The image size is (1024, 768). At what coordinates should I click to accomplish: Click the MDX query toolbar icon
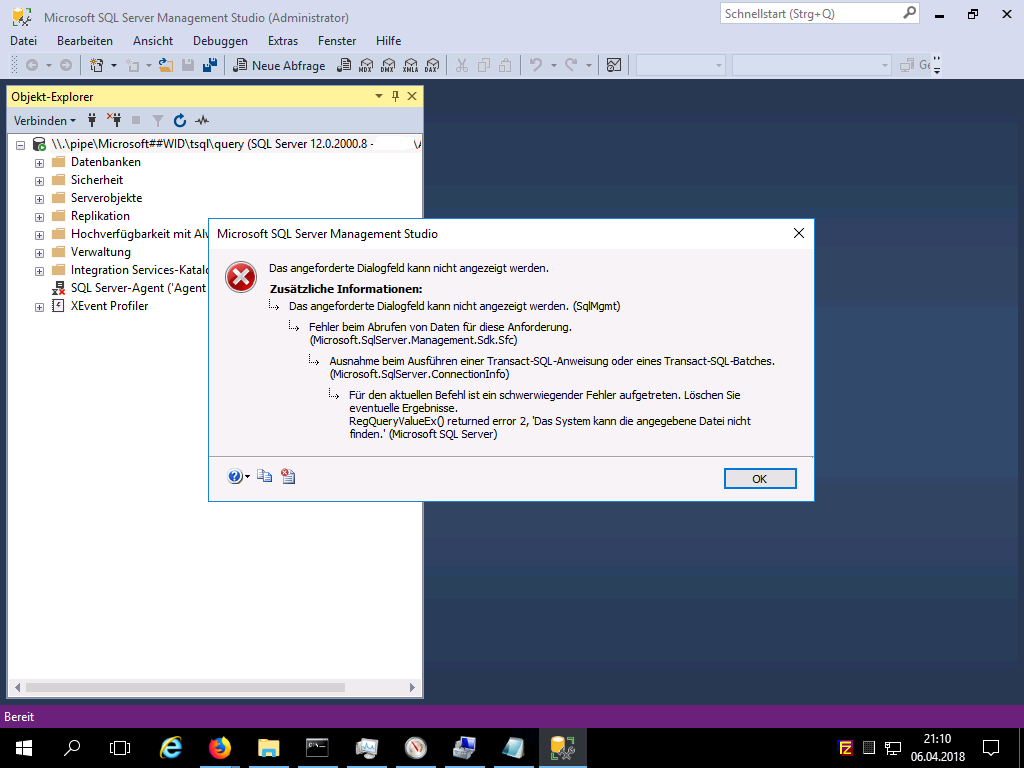[x=365, y=65]
